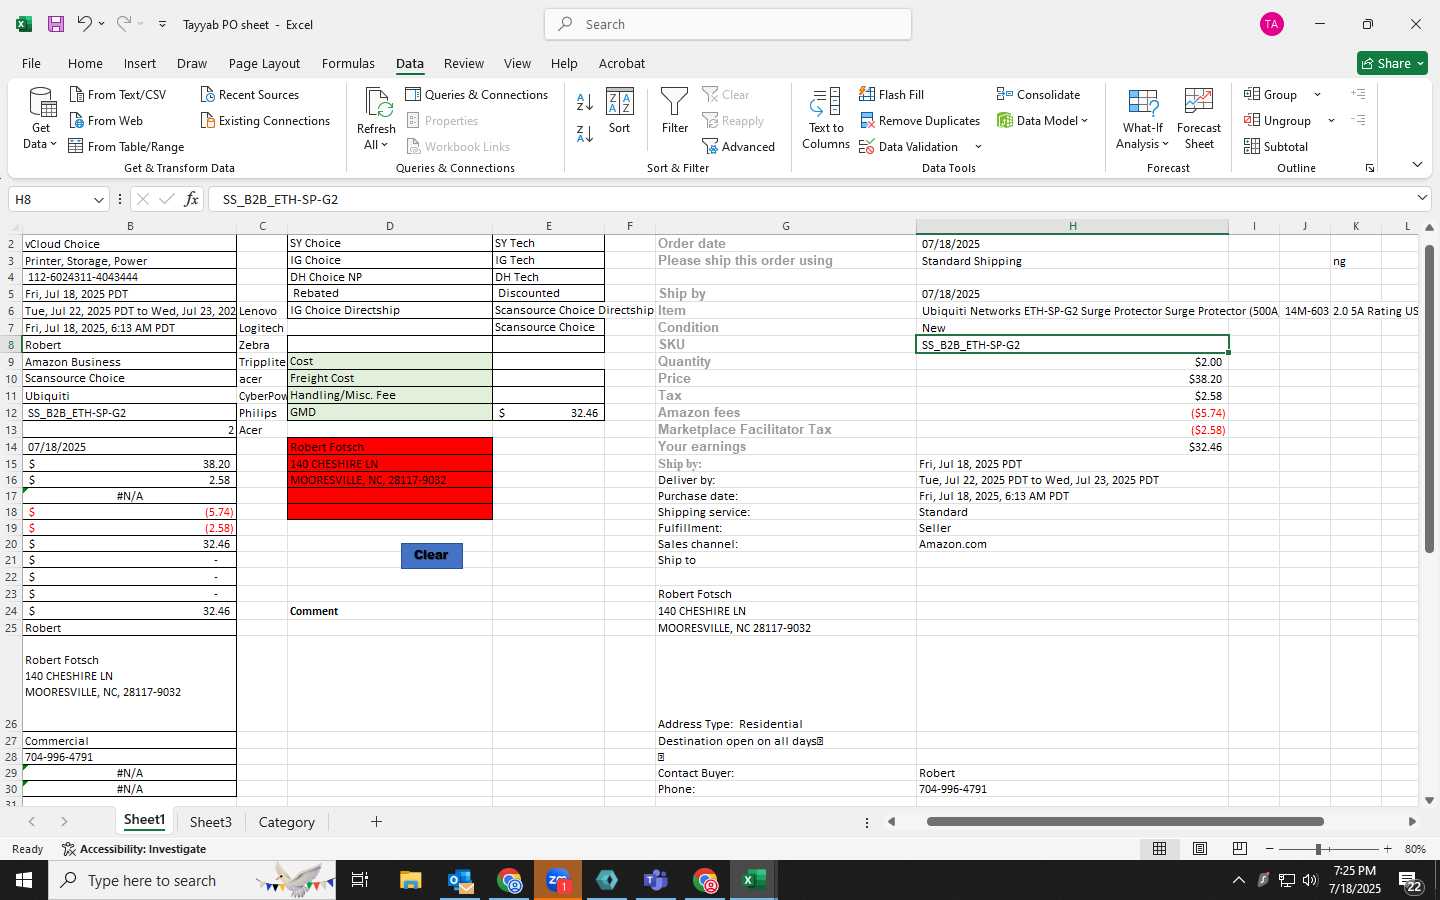
Task: Switch to the Insert tab
Action: coord(139,63)
